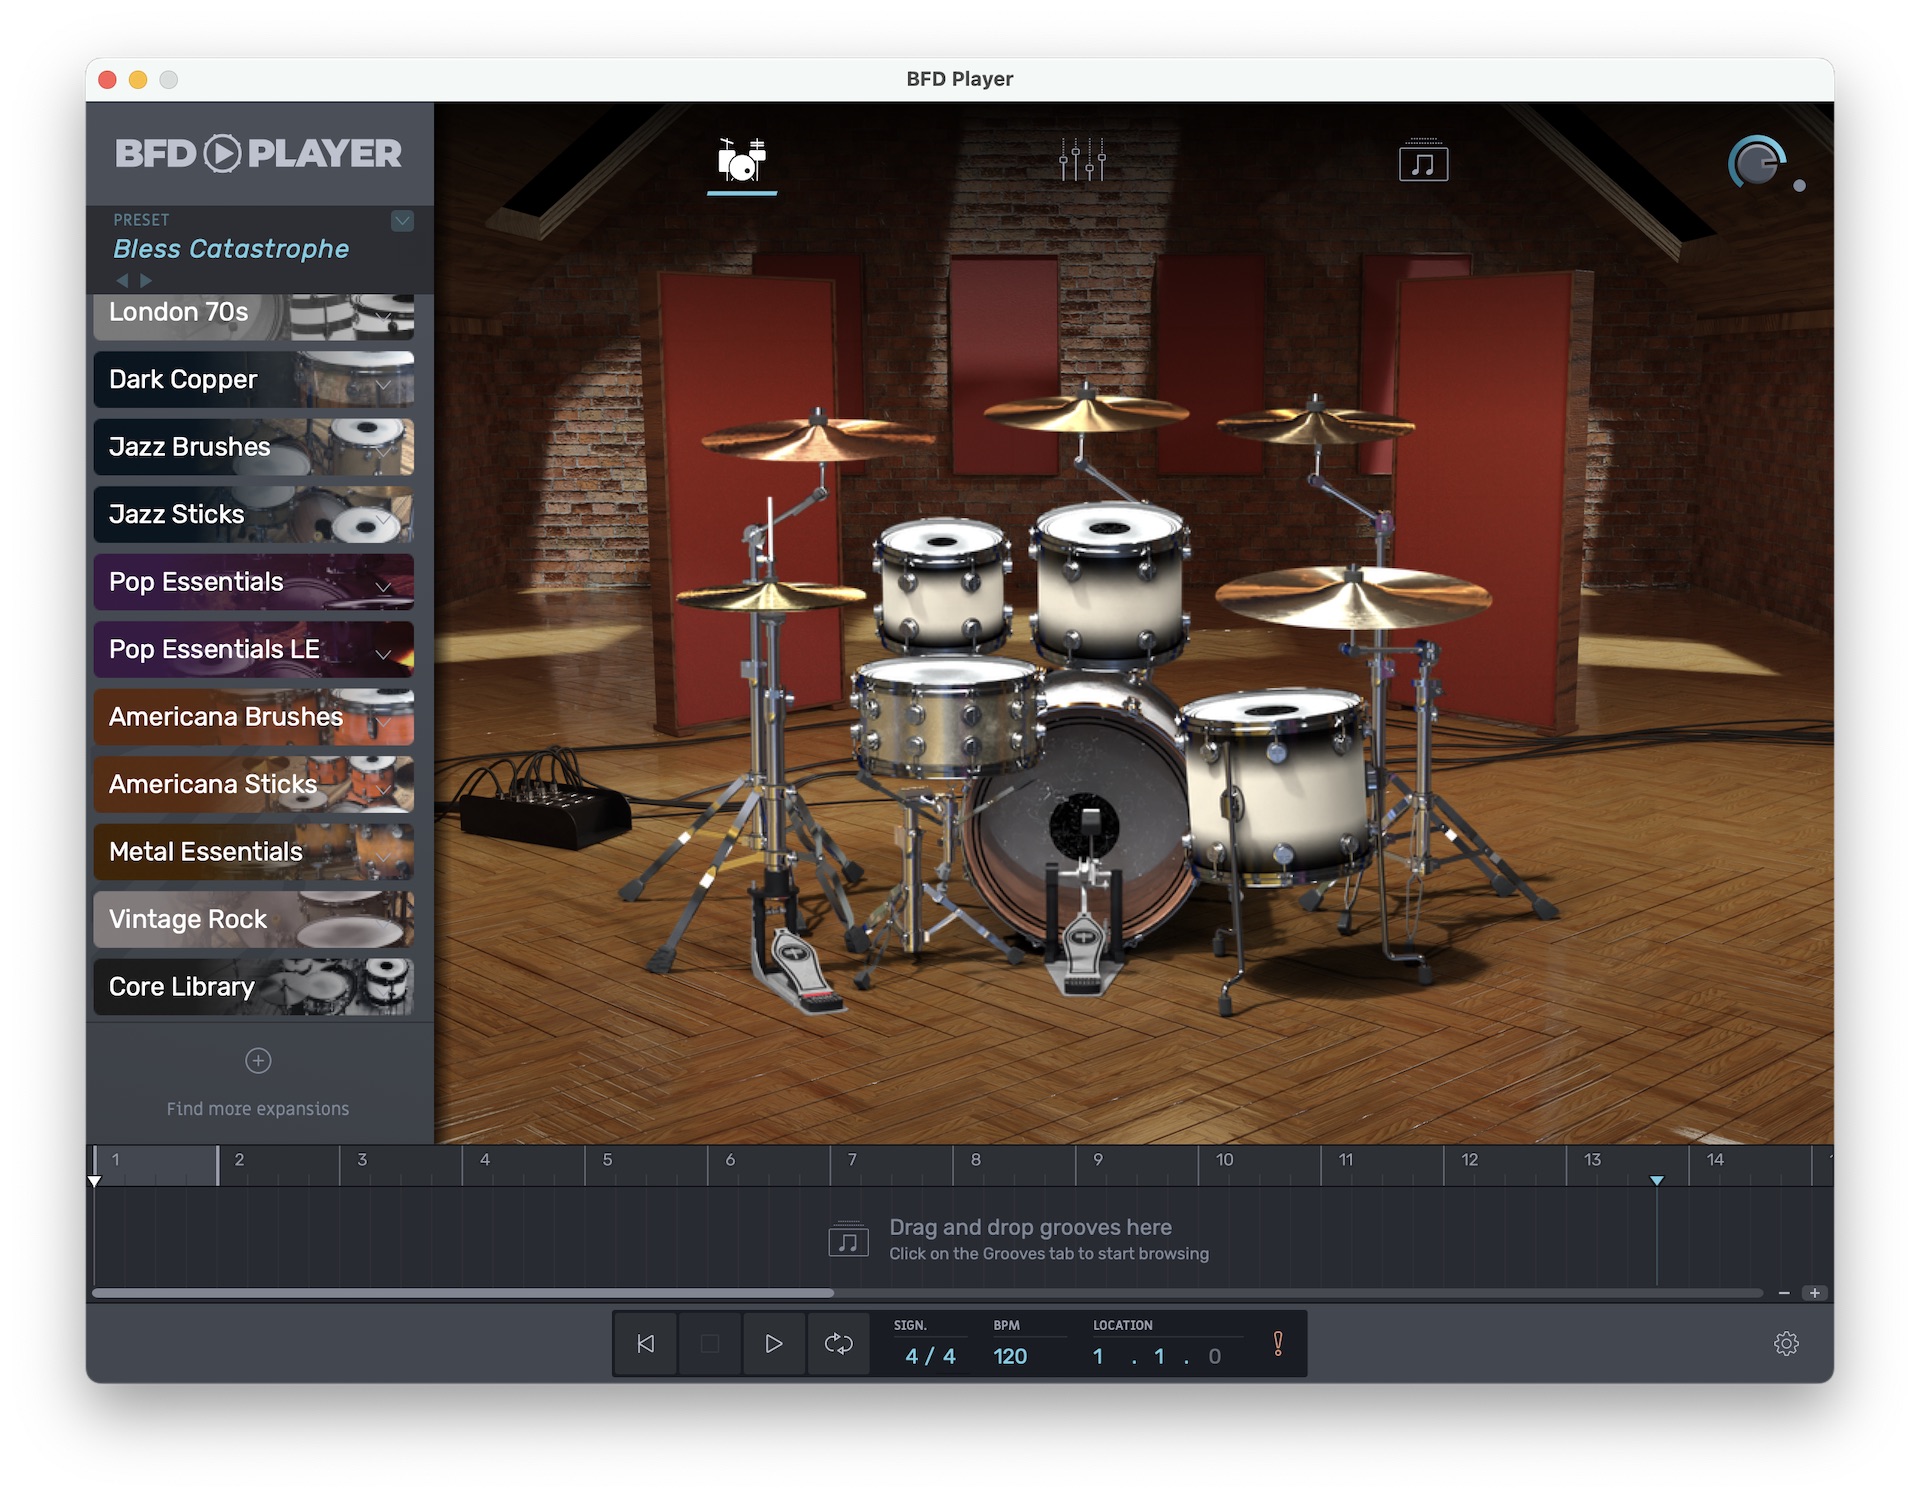Expand the Pop Essentials expansion chevron

(x=383, y=587)
